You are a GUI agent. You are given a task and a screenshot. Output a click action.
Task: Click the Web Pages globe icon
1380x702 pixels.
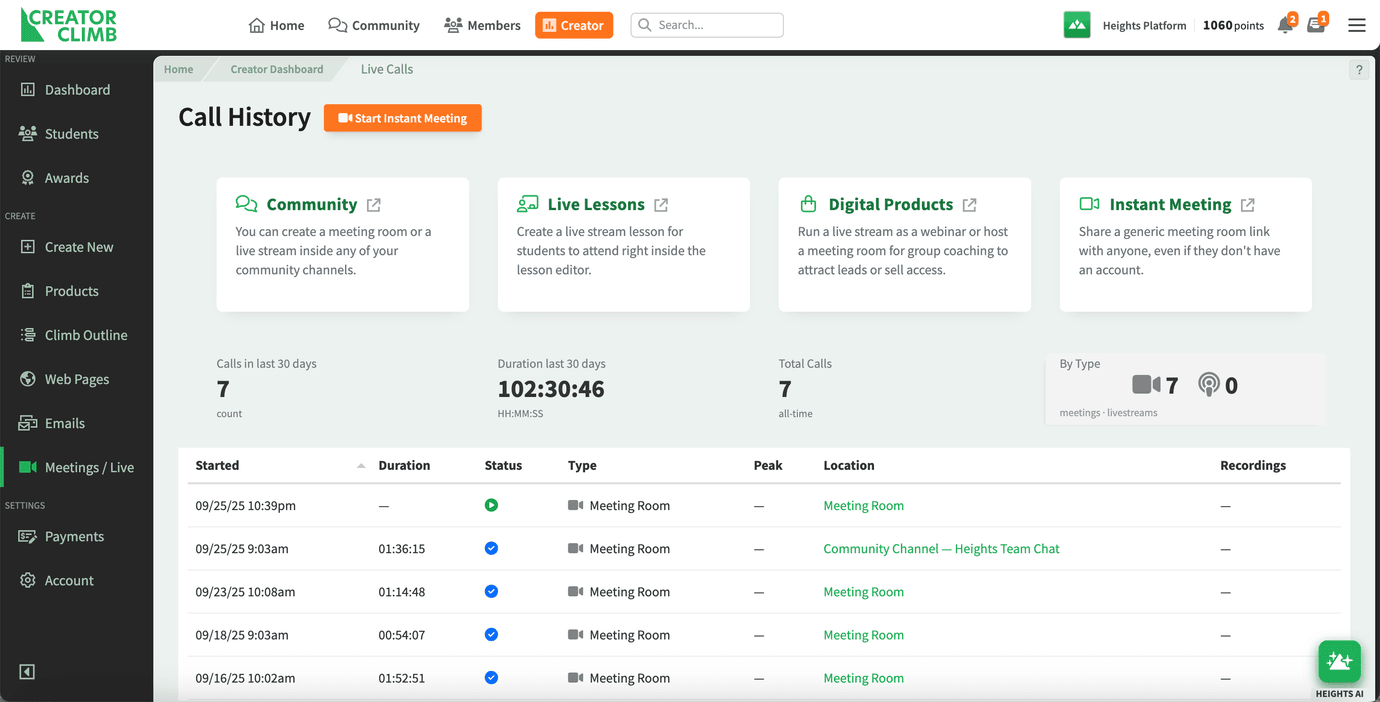(29, 378)
